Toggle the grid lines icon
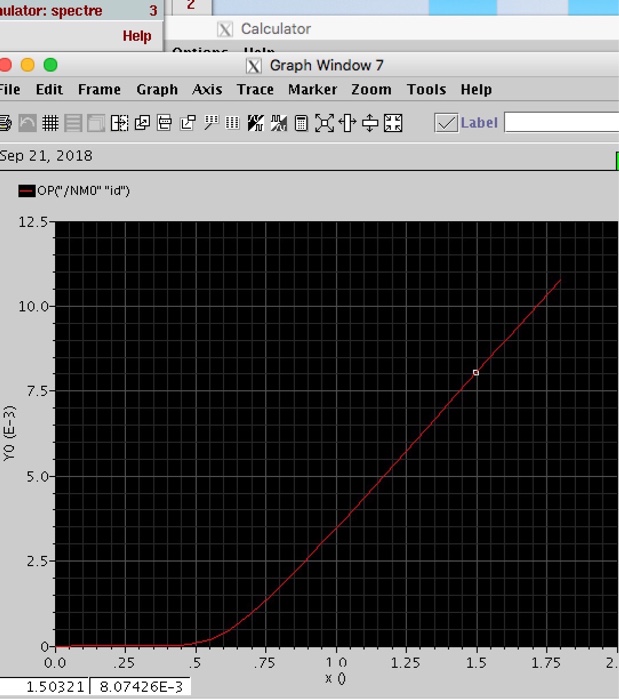The image size is (619, 700). tap(50, 123)
